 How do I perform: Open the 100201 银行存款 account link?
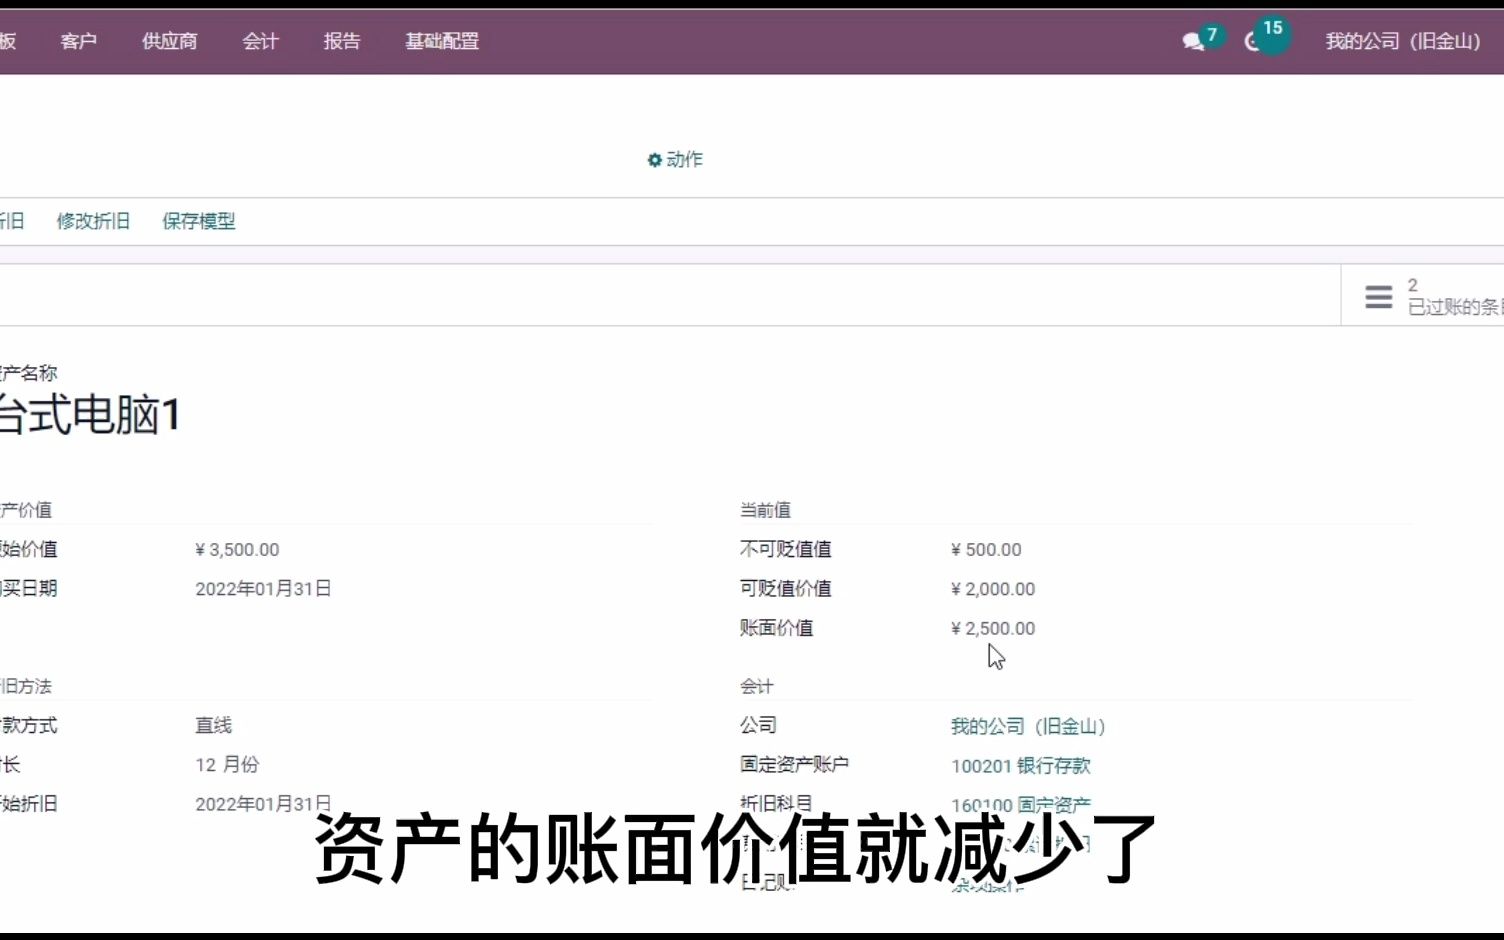[x=1021, y=765]
